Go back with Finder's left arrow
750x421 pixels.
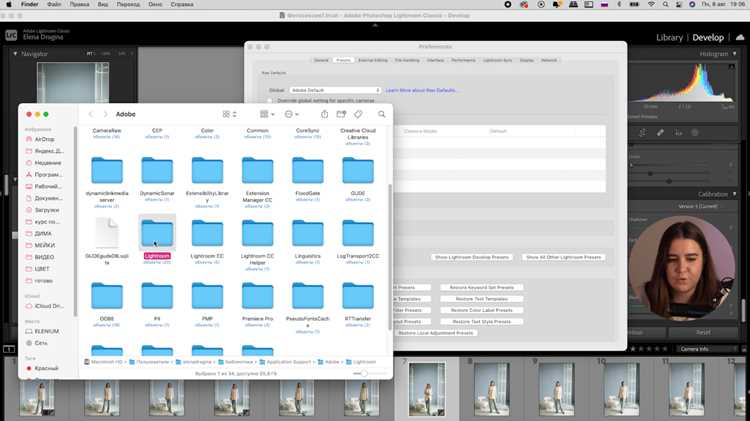(x=91, y=114)
